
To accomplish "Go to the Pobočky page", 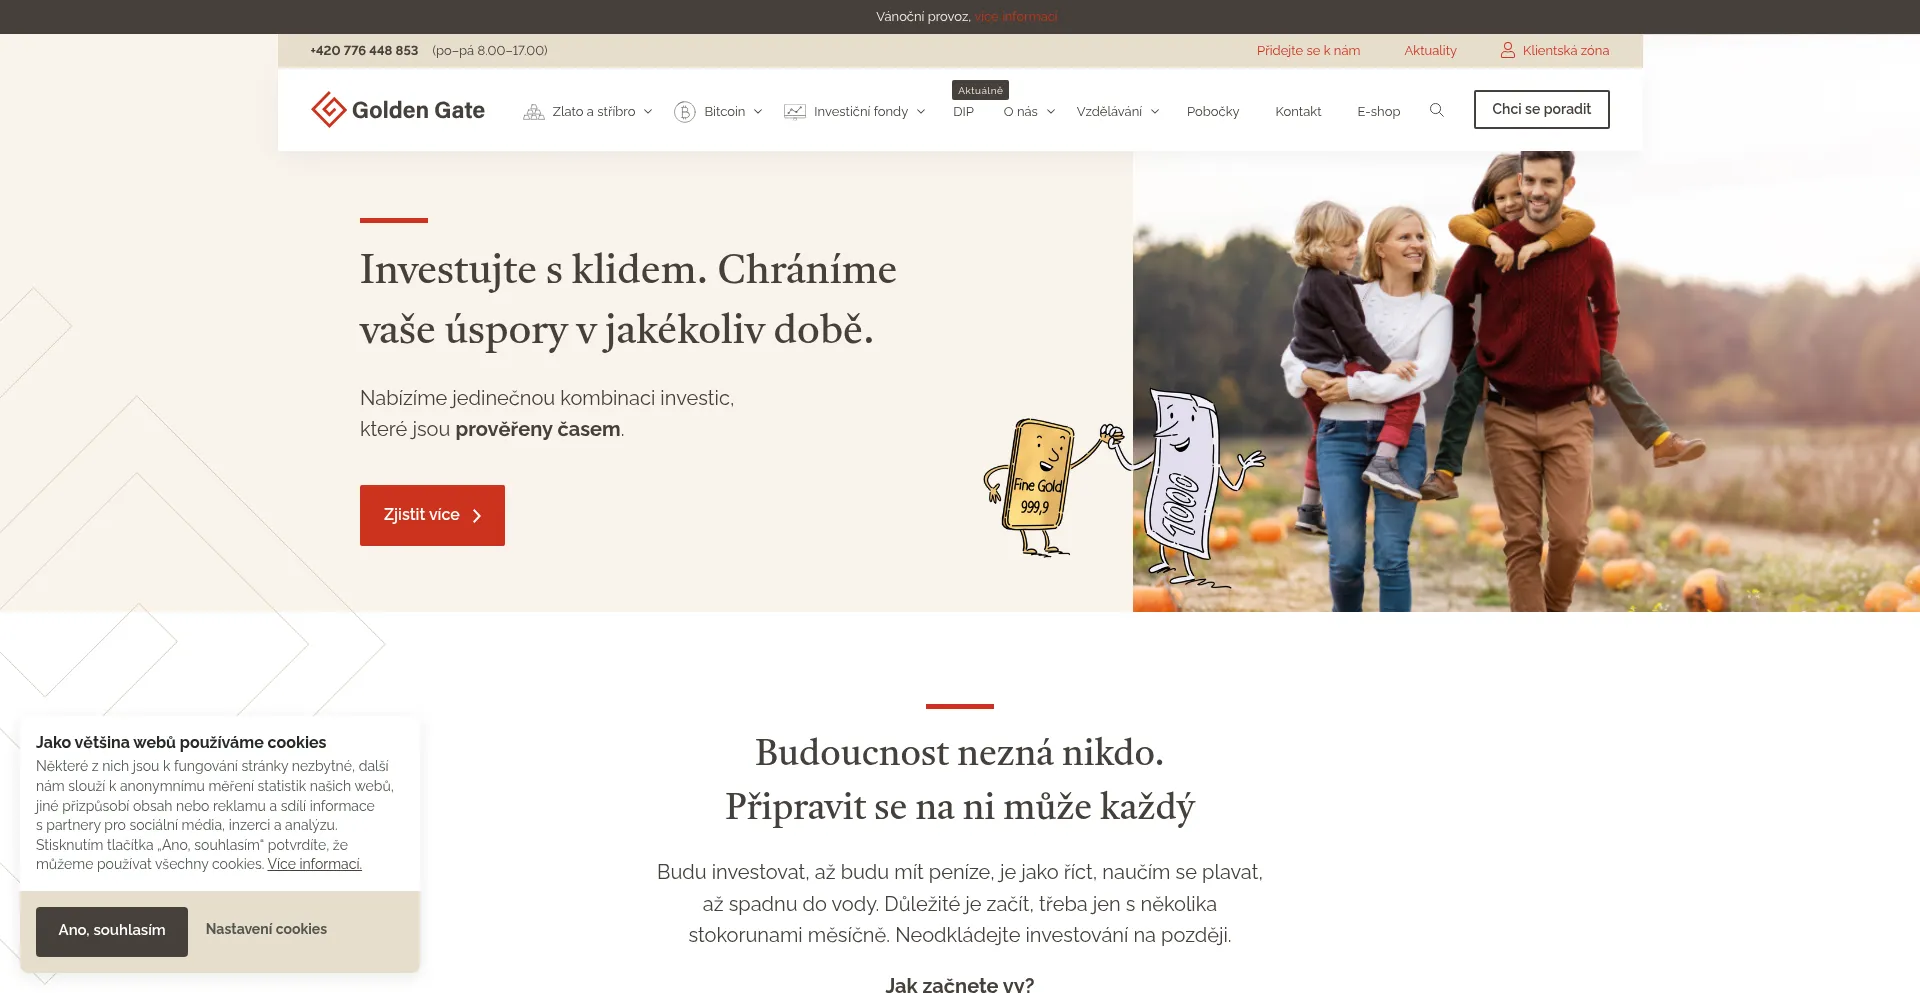I will (x=1213, y=112).
